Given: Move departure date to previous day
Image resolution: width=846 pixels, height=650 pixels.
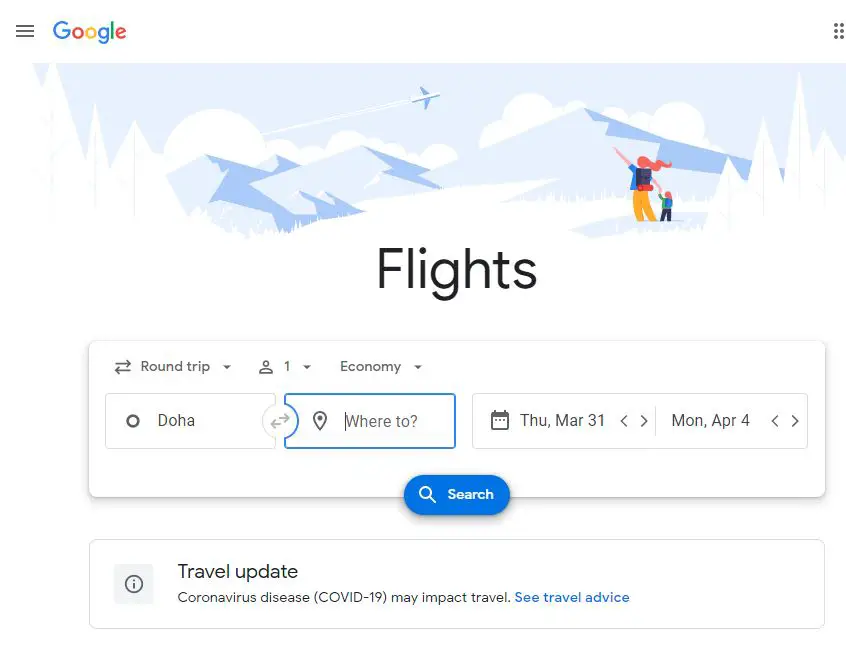Looking at the screenshot, I should [x=624, y=421].
